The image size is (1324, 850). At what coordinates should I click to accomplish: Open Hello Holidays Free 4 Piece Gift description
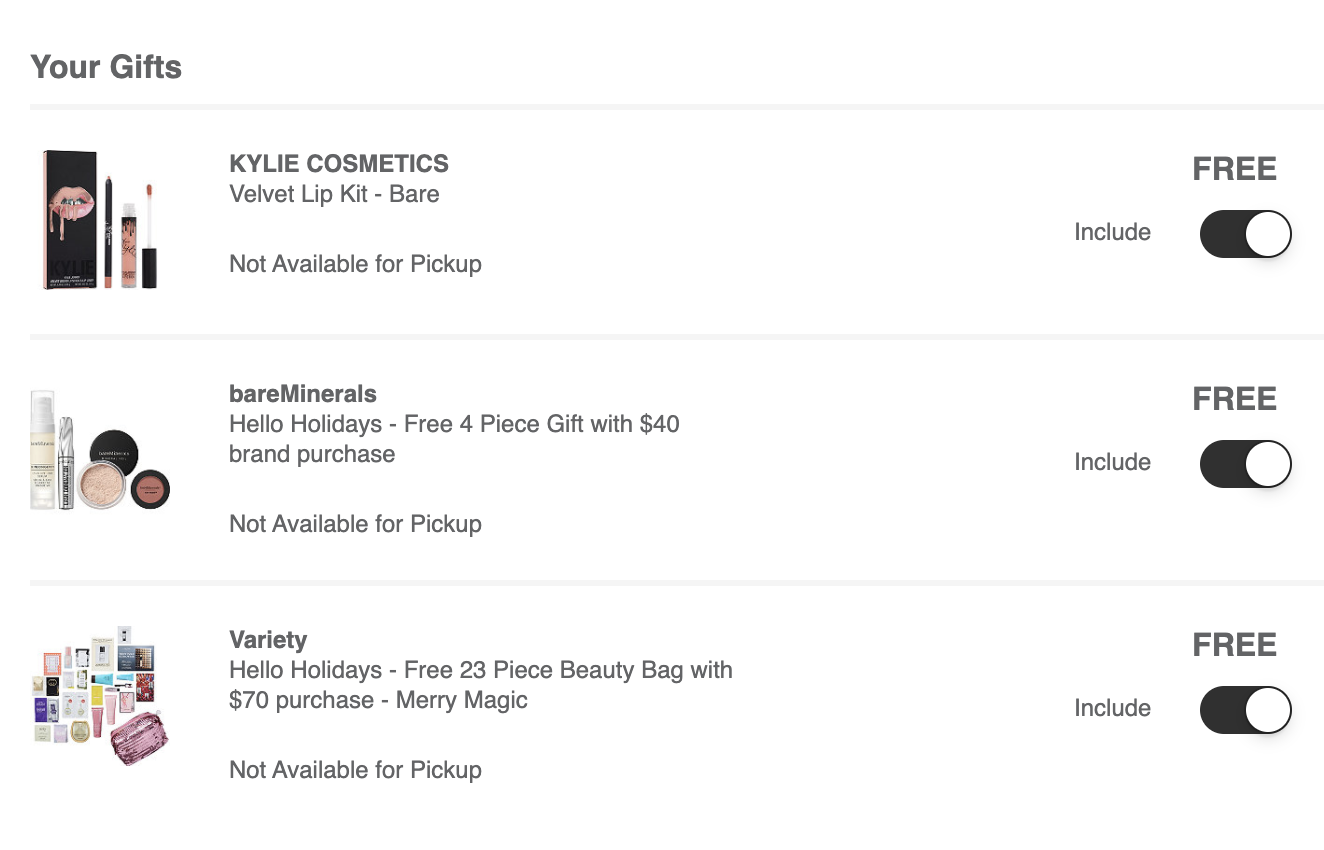(x=454, y=439)
